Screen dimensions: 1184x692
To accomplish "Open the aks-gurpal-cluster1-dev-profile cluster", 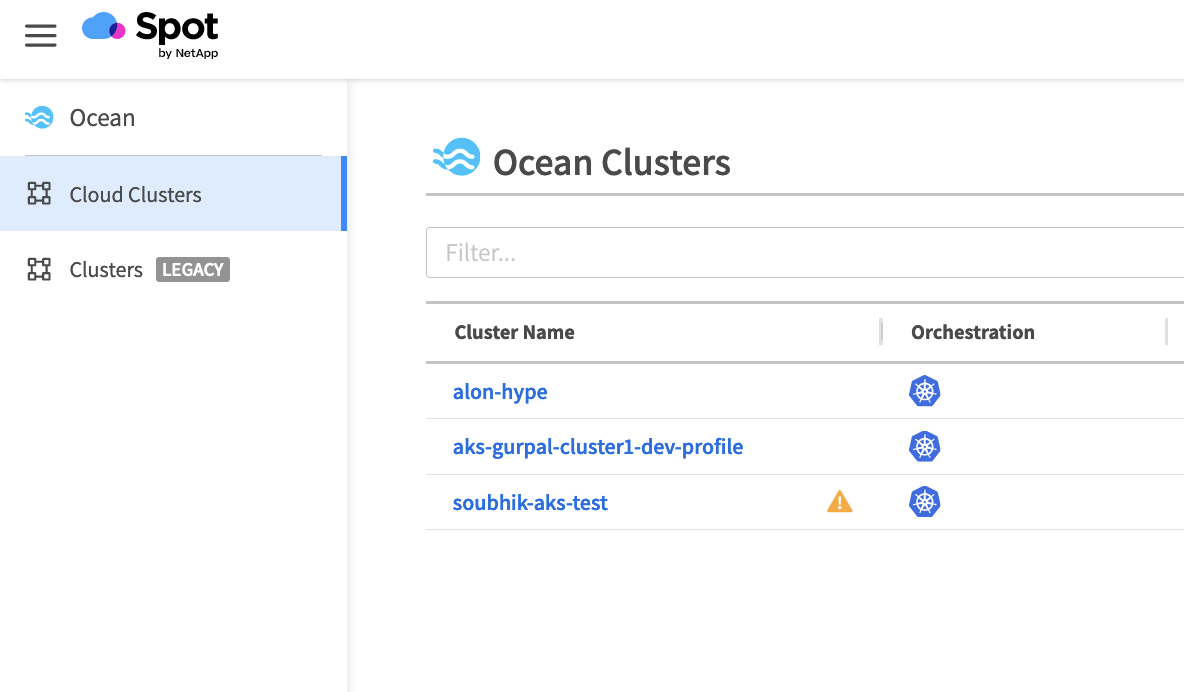I will (x=598, y=447).
